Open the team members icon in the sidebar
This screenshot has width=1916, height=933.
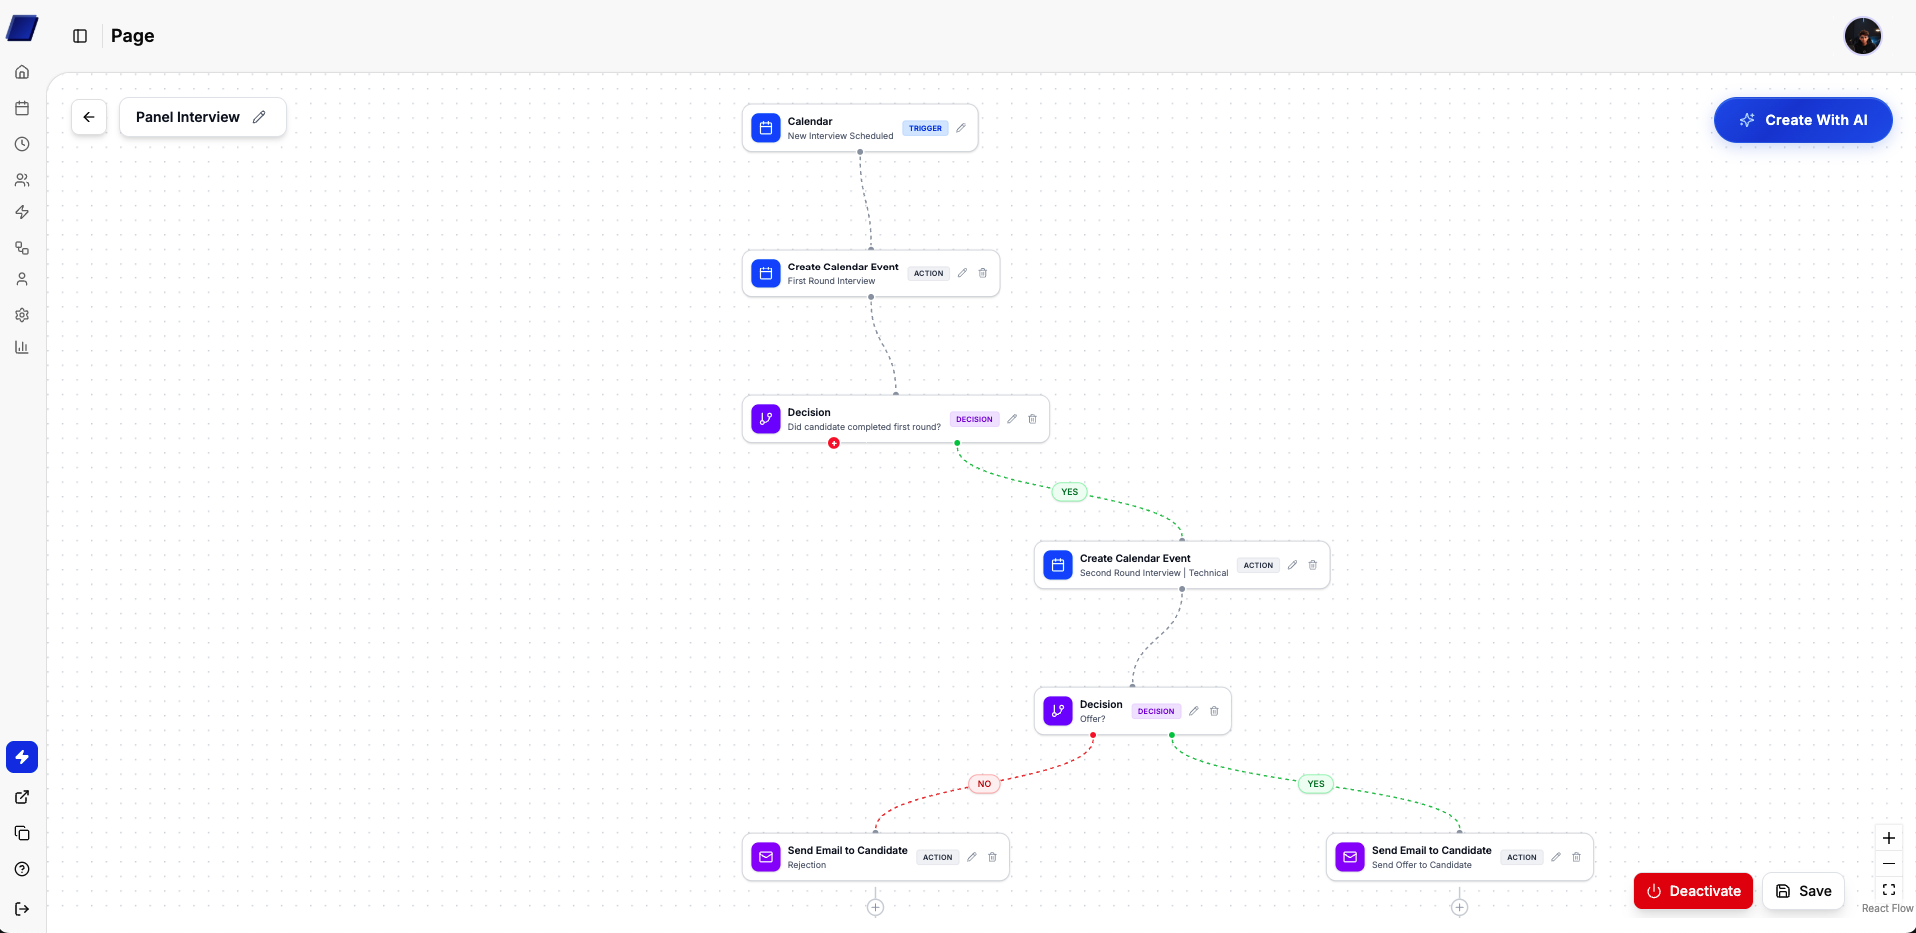(22, 180)
